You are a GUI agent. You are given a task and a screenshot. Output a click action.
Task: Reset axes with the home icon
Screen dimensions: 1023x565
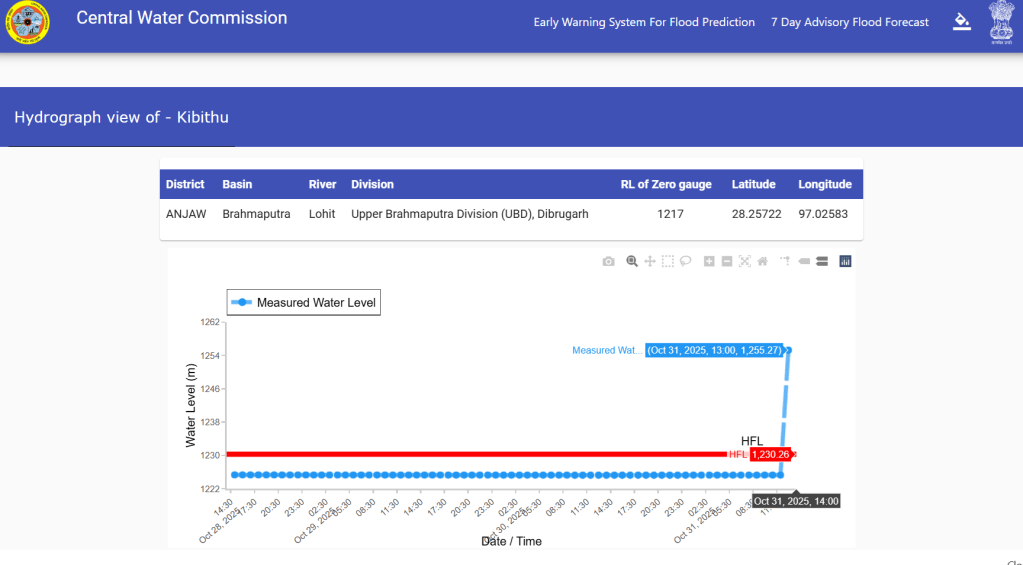click(763, 262)
